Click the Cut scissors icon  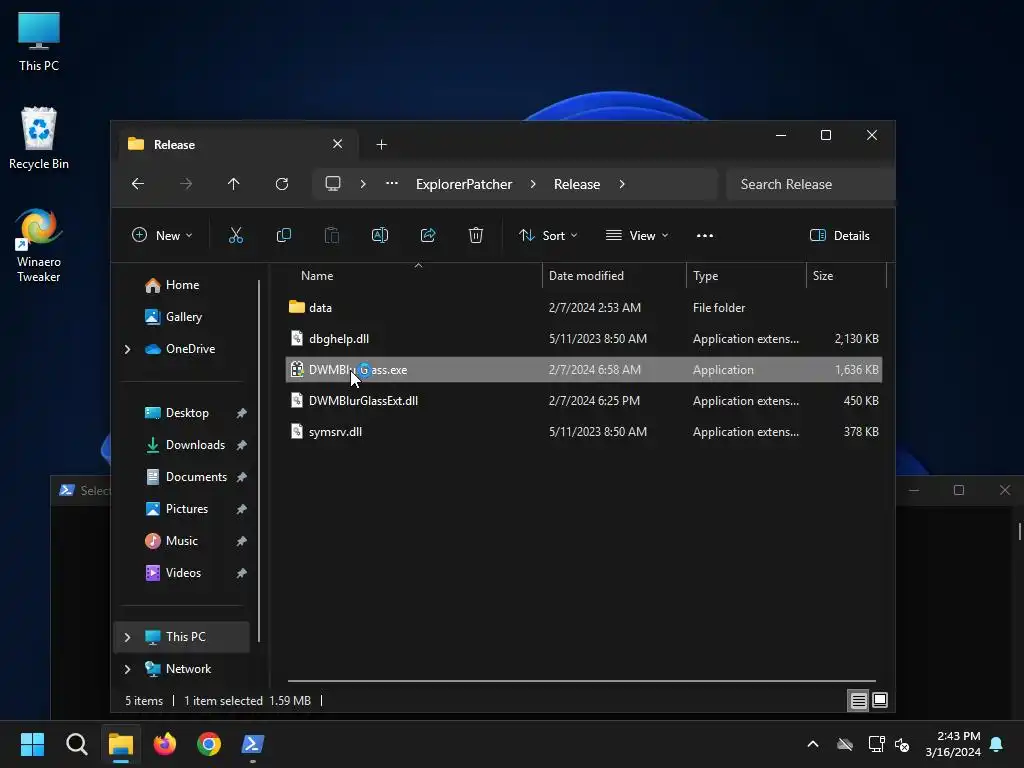tap(236, 235)
